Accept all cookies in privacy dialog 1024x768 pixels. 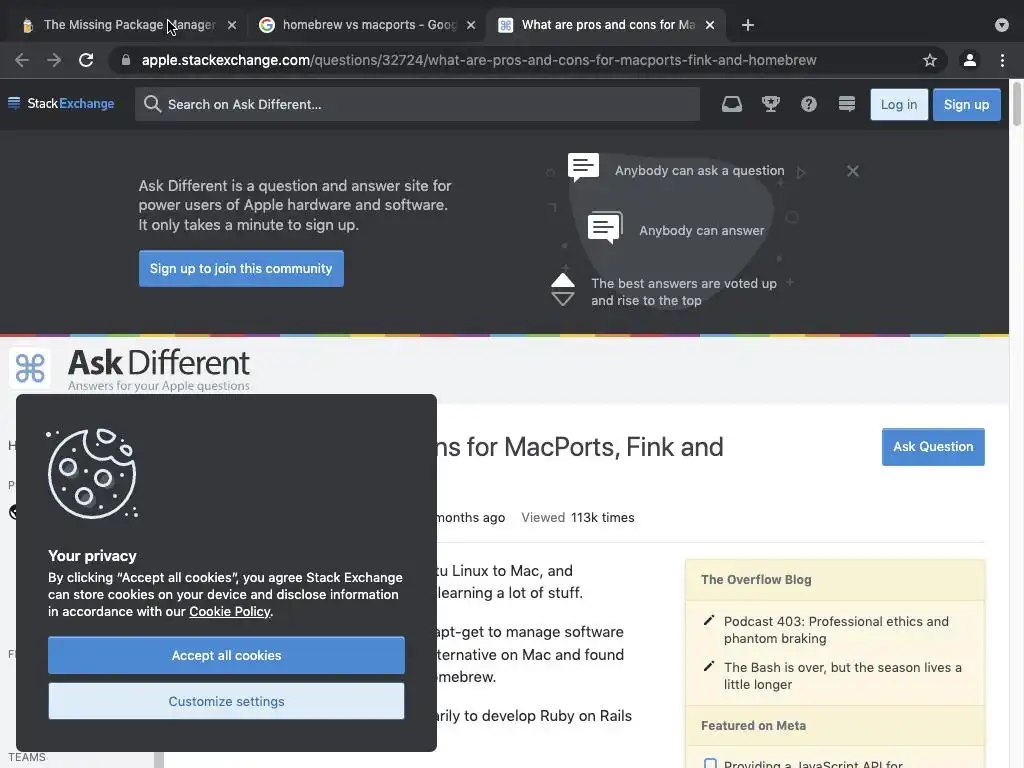coord(226,655)
